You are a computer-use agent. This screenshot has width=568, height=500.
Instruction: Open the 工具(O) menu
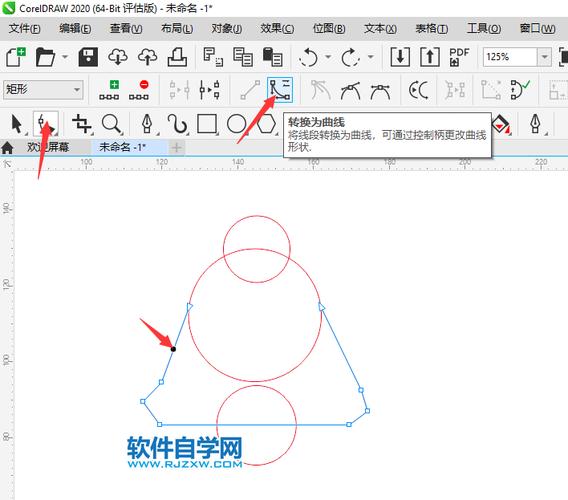(484, 28)
